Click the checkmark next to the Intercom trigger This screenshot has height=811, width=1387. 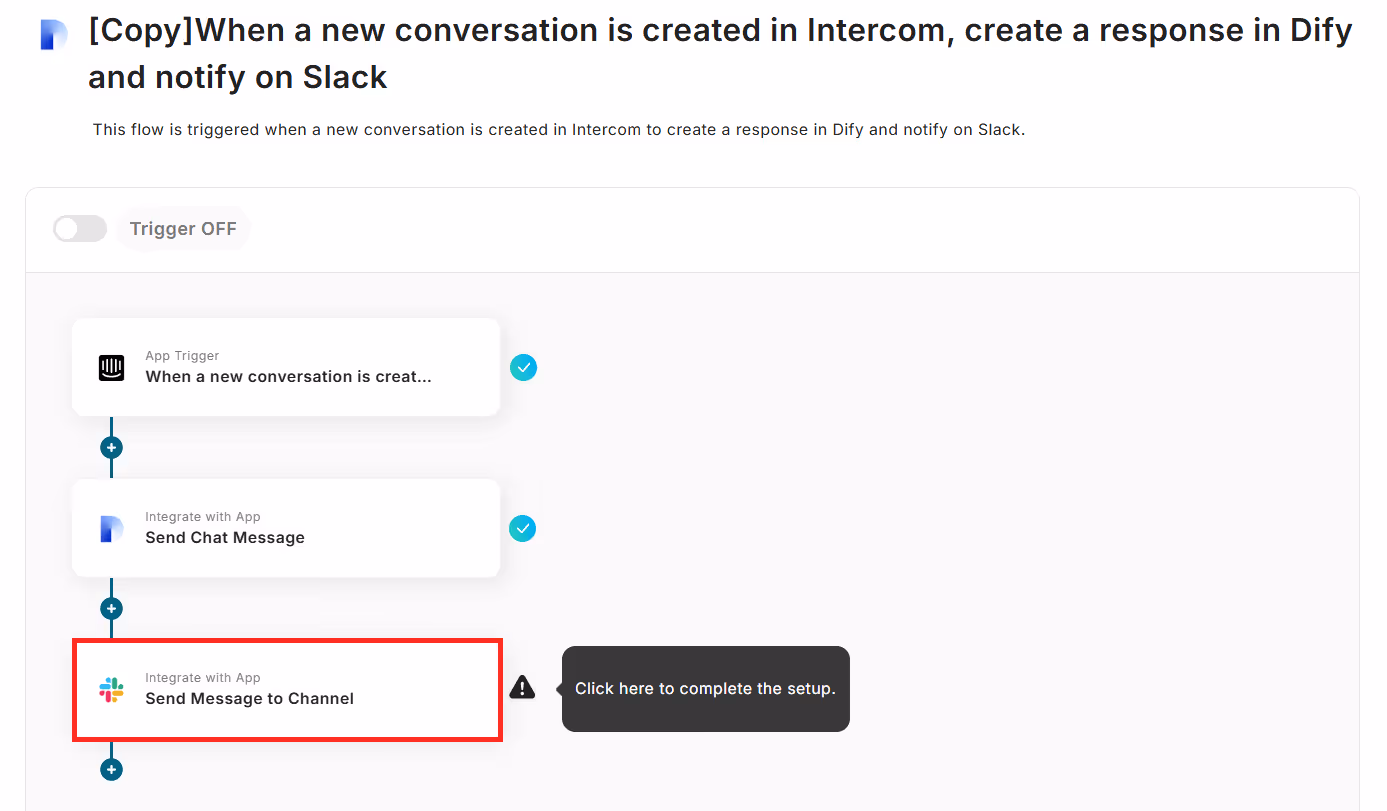point(523,368)
